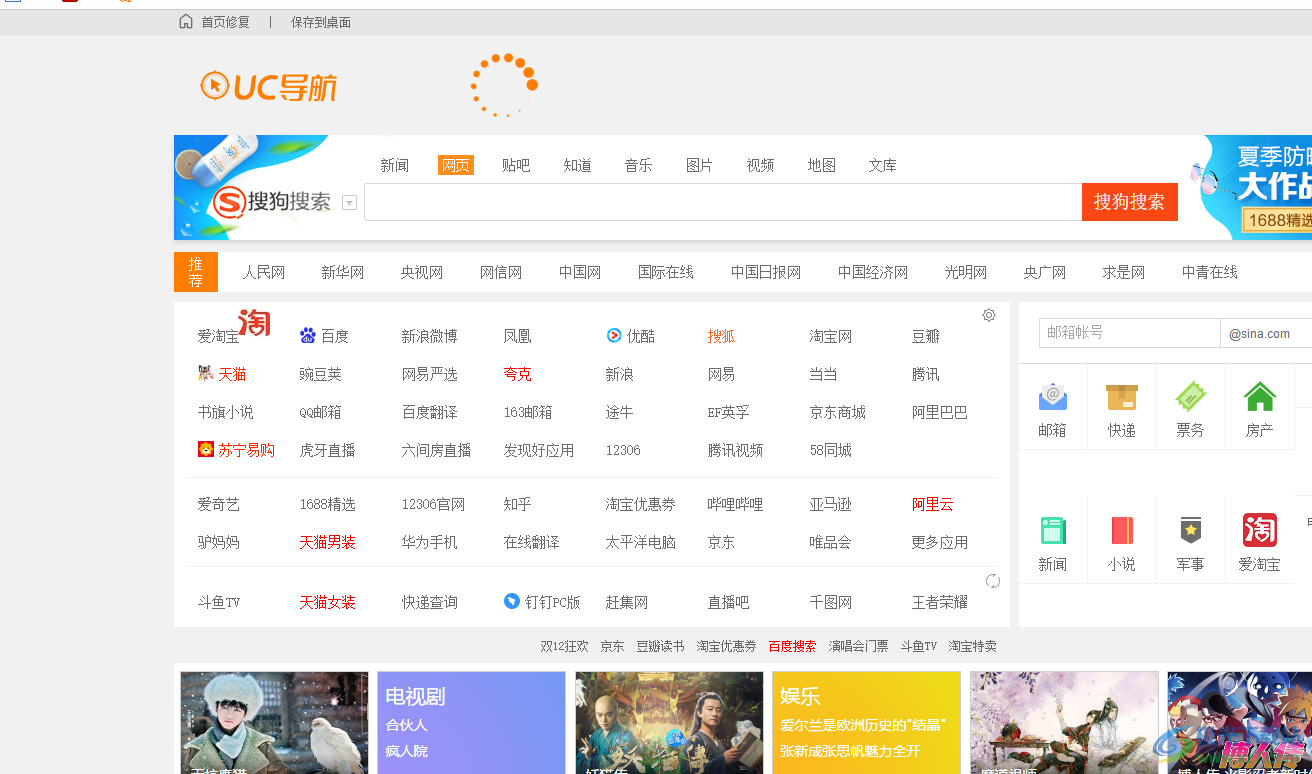Select the 新闻 search tab
This screenshot has width=1312, height=774.
(394, 166)
